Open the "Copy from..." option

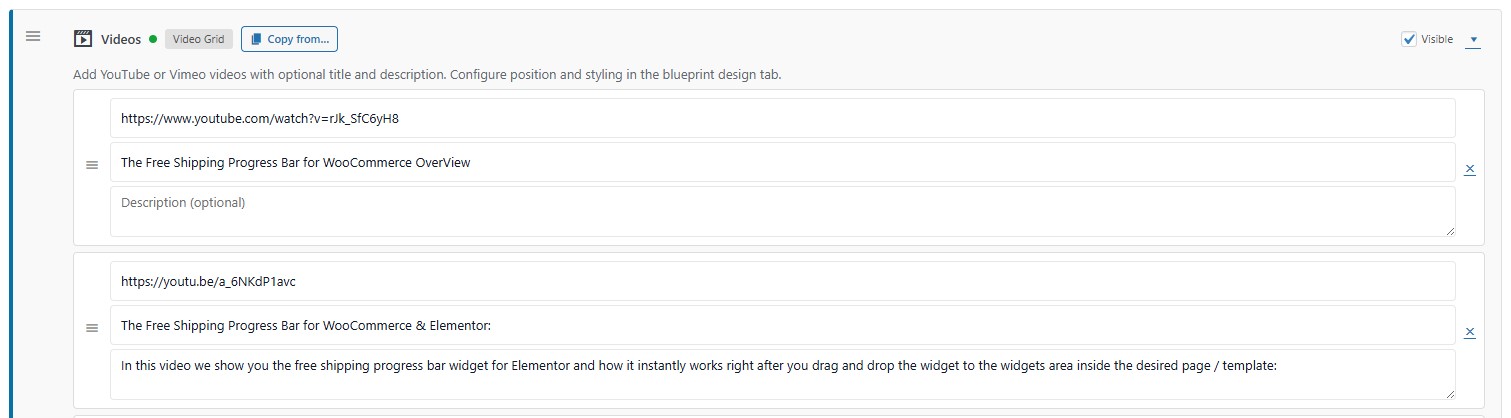(x=289, y=39)
